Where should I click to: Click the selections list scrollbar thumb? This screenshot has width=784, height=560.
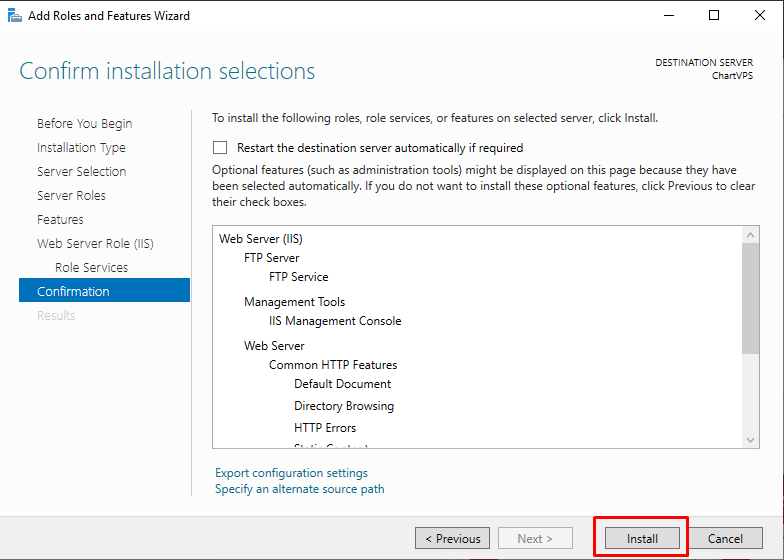pos(751,298)
